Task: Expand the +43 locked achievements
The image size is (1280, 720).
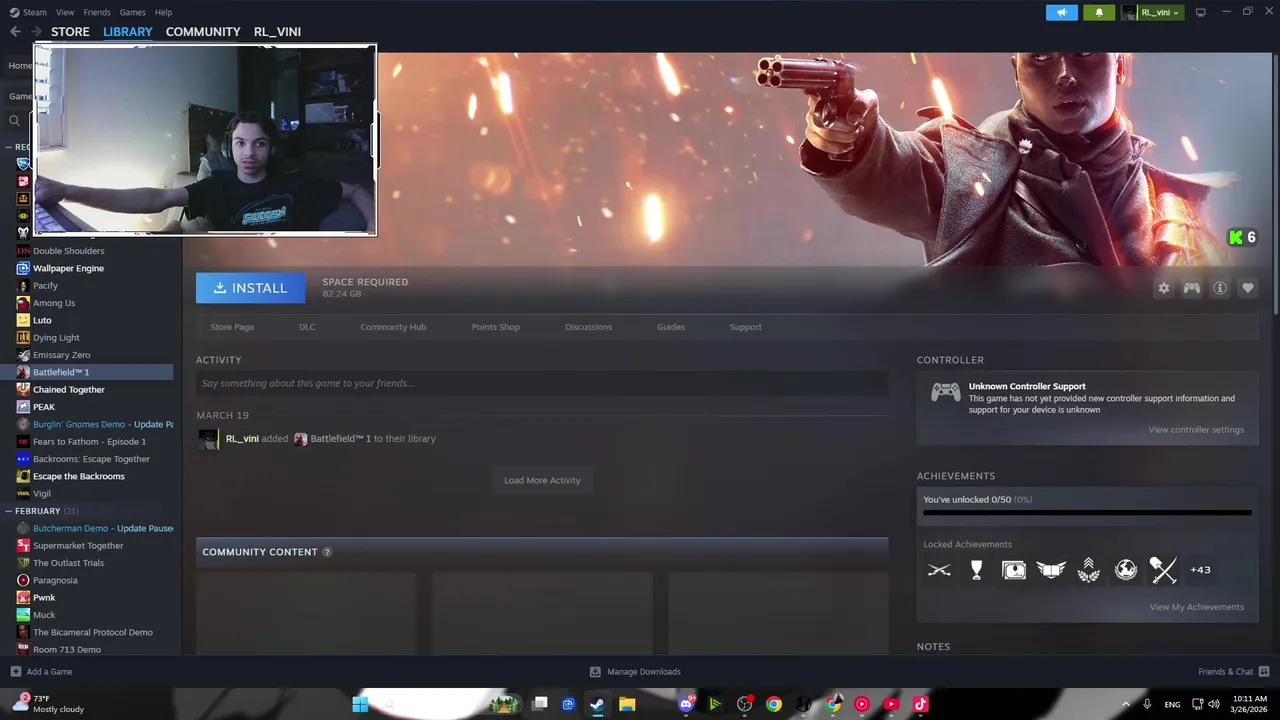Action: 1200,570
